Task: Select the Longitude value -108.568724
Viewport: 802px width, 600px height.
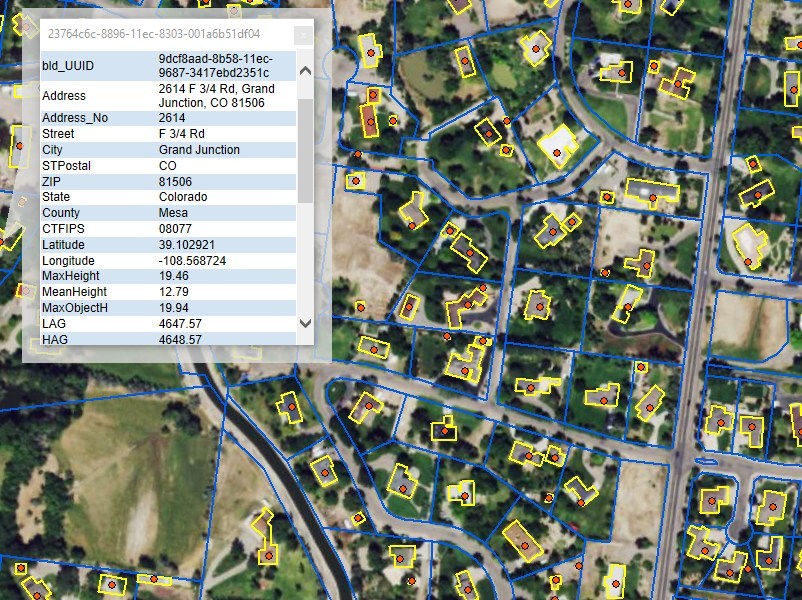Action: click(x=192, y=261)
